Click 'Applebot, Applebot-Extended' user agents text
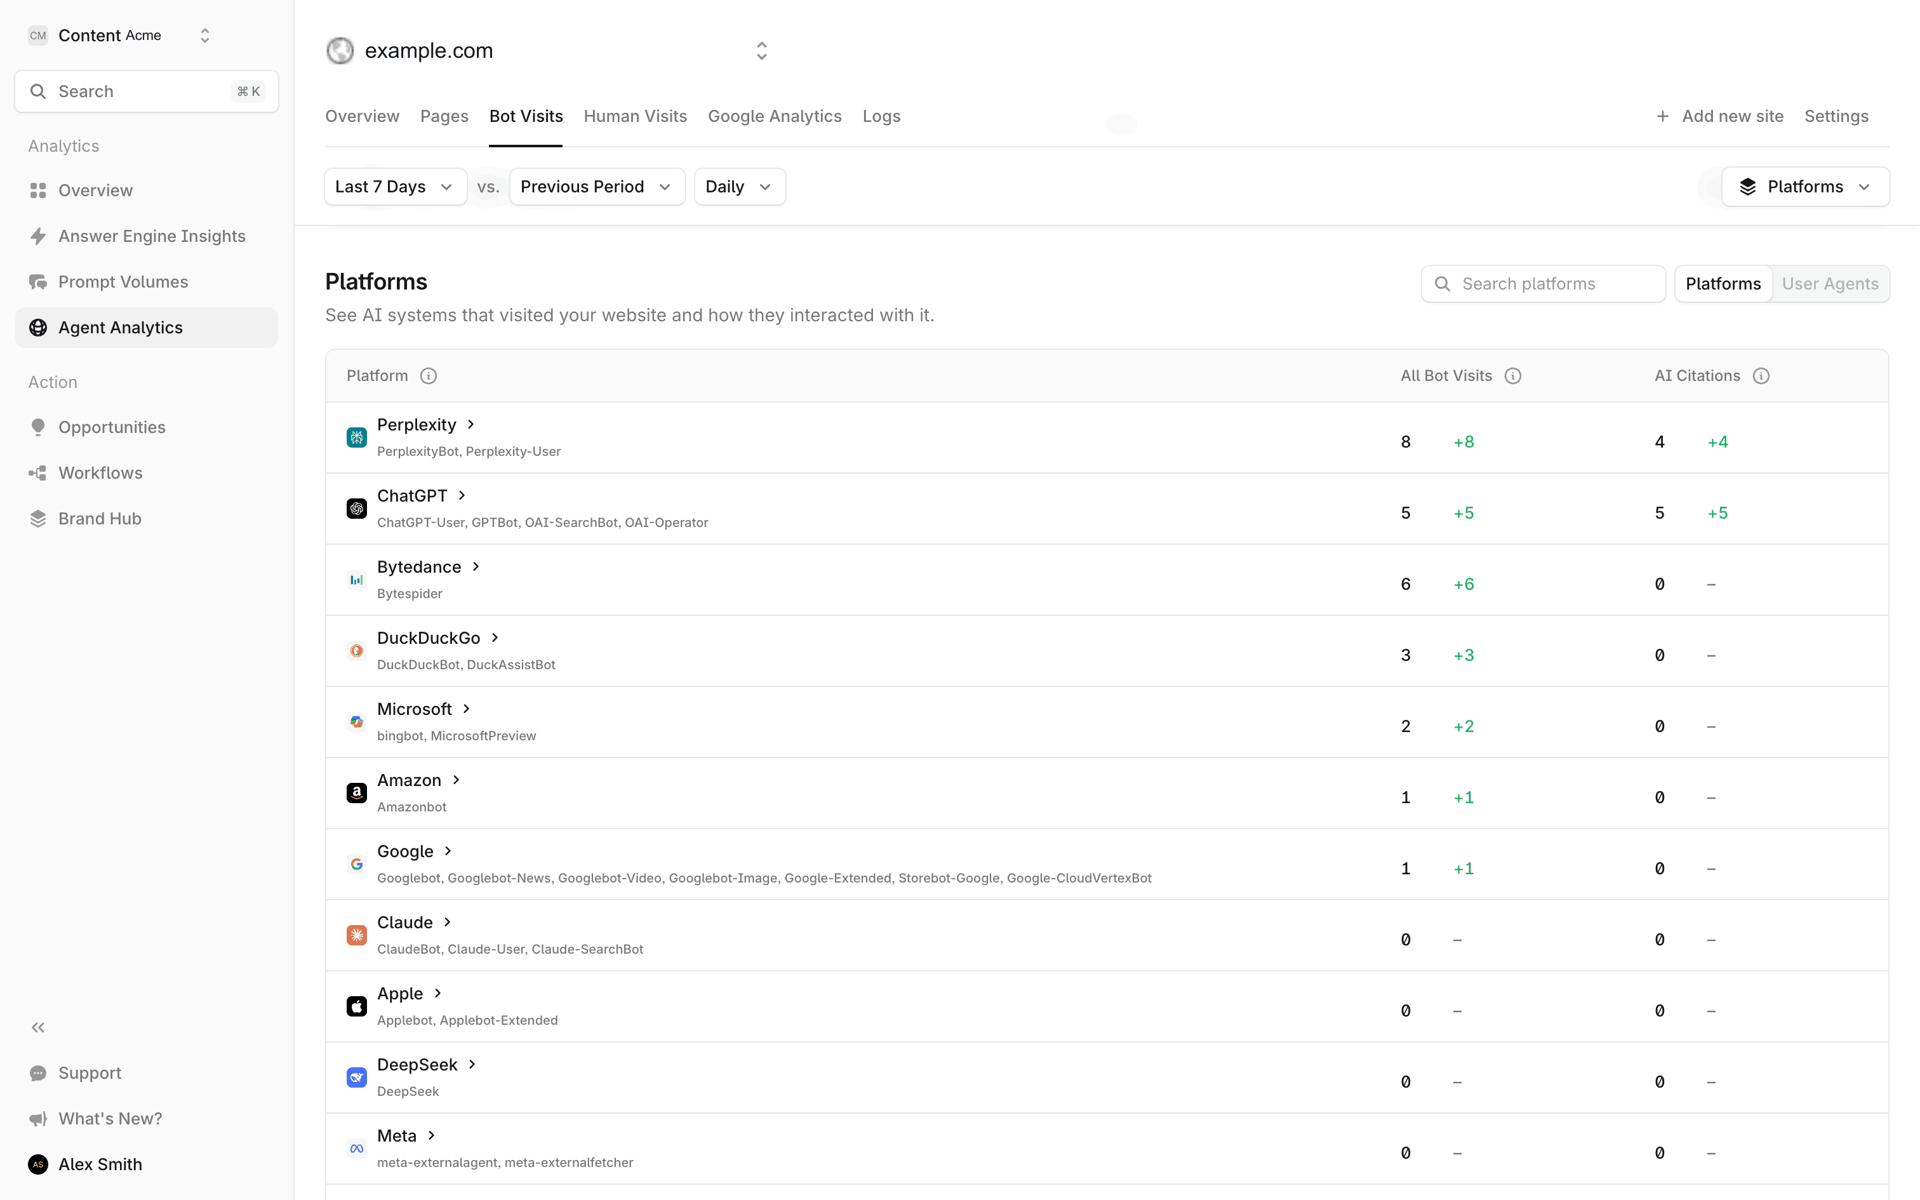 (x=467, y=1021)
